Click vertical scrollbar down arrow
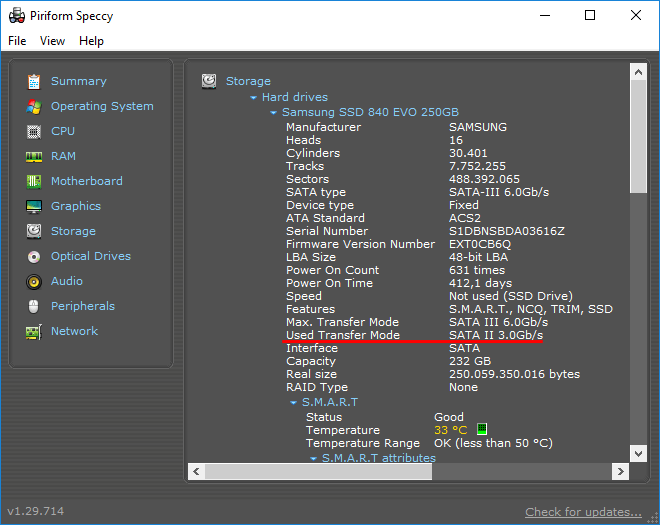 (x=639, y=453)
